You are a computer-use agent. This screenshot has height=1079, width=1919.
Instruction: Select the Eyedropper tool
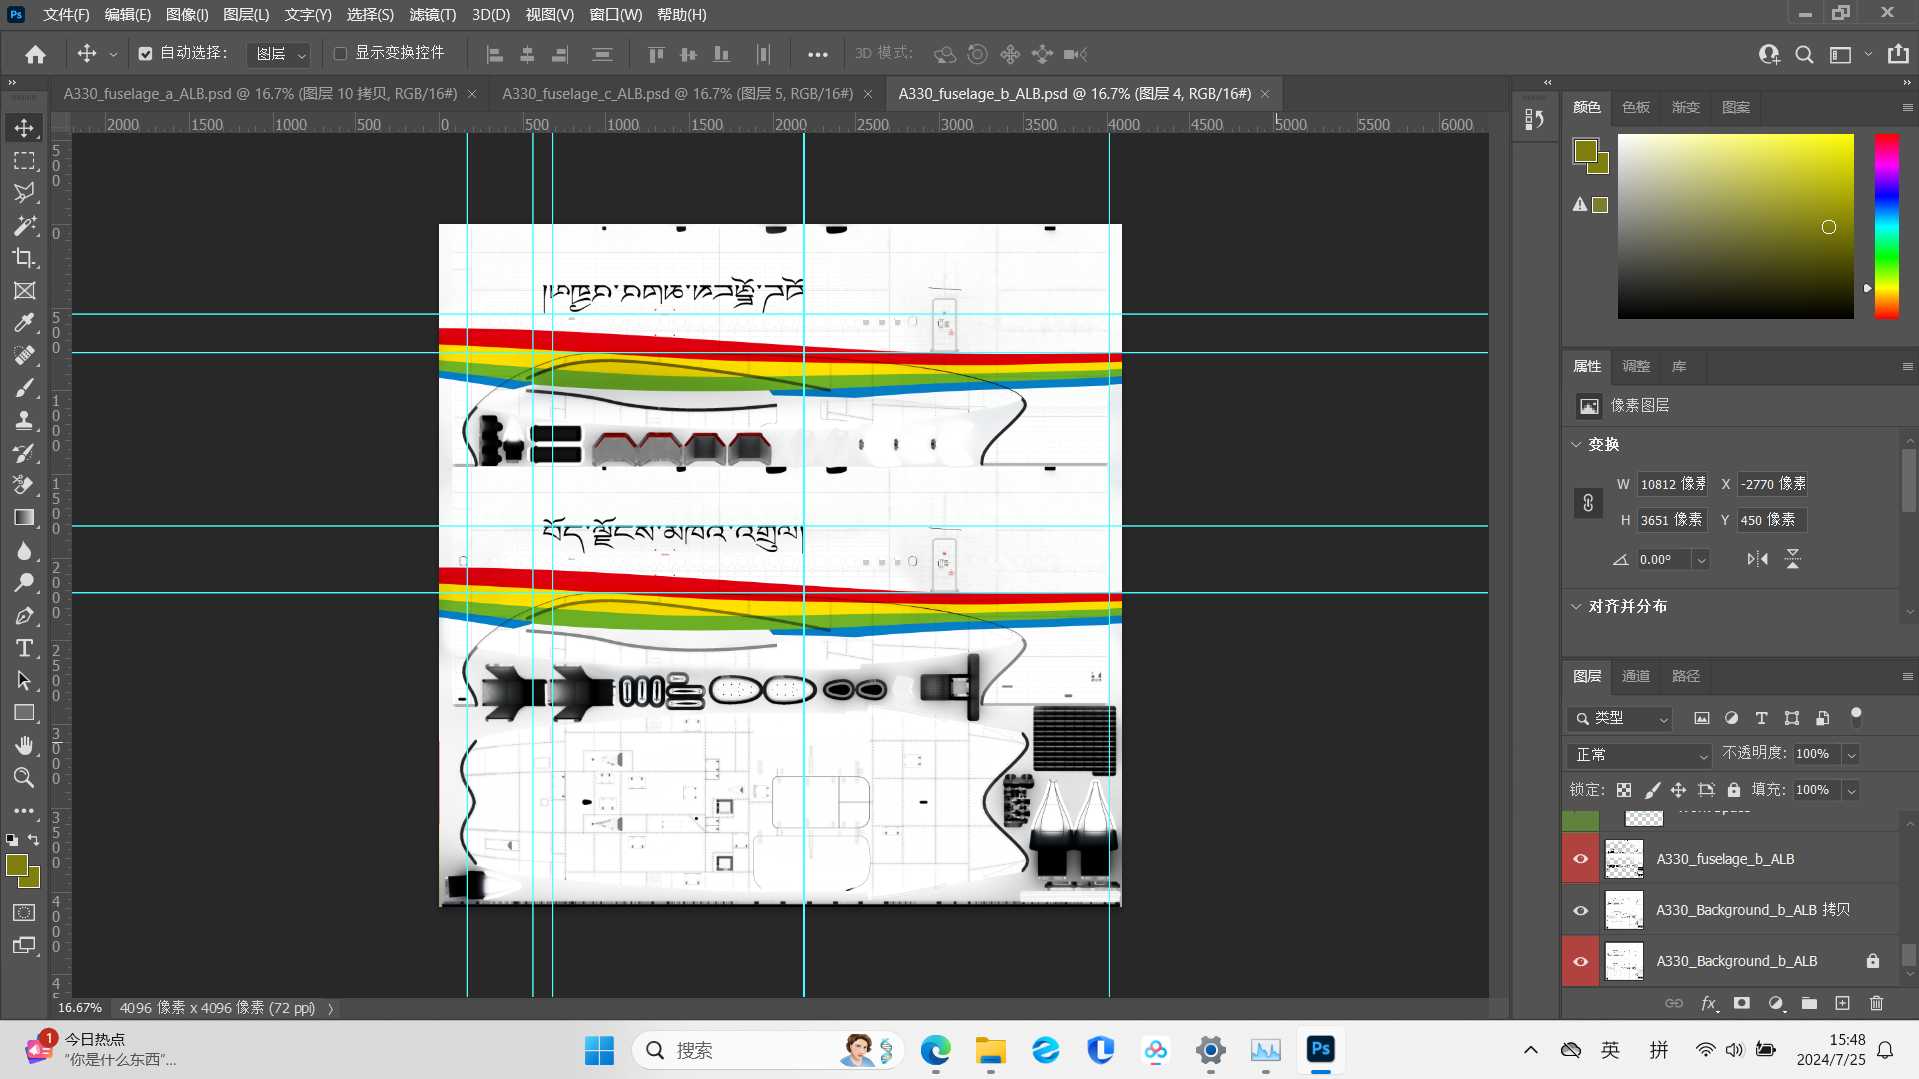pyautogui.click(x=24, y=323)
